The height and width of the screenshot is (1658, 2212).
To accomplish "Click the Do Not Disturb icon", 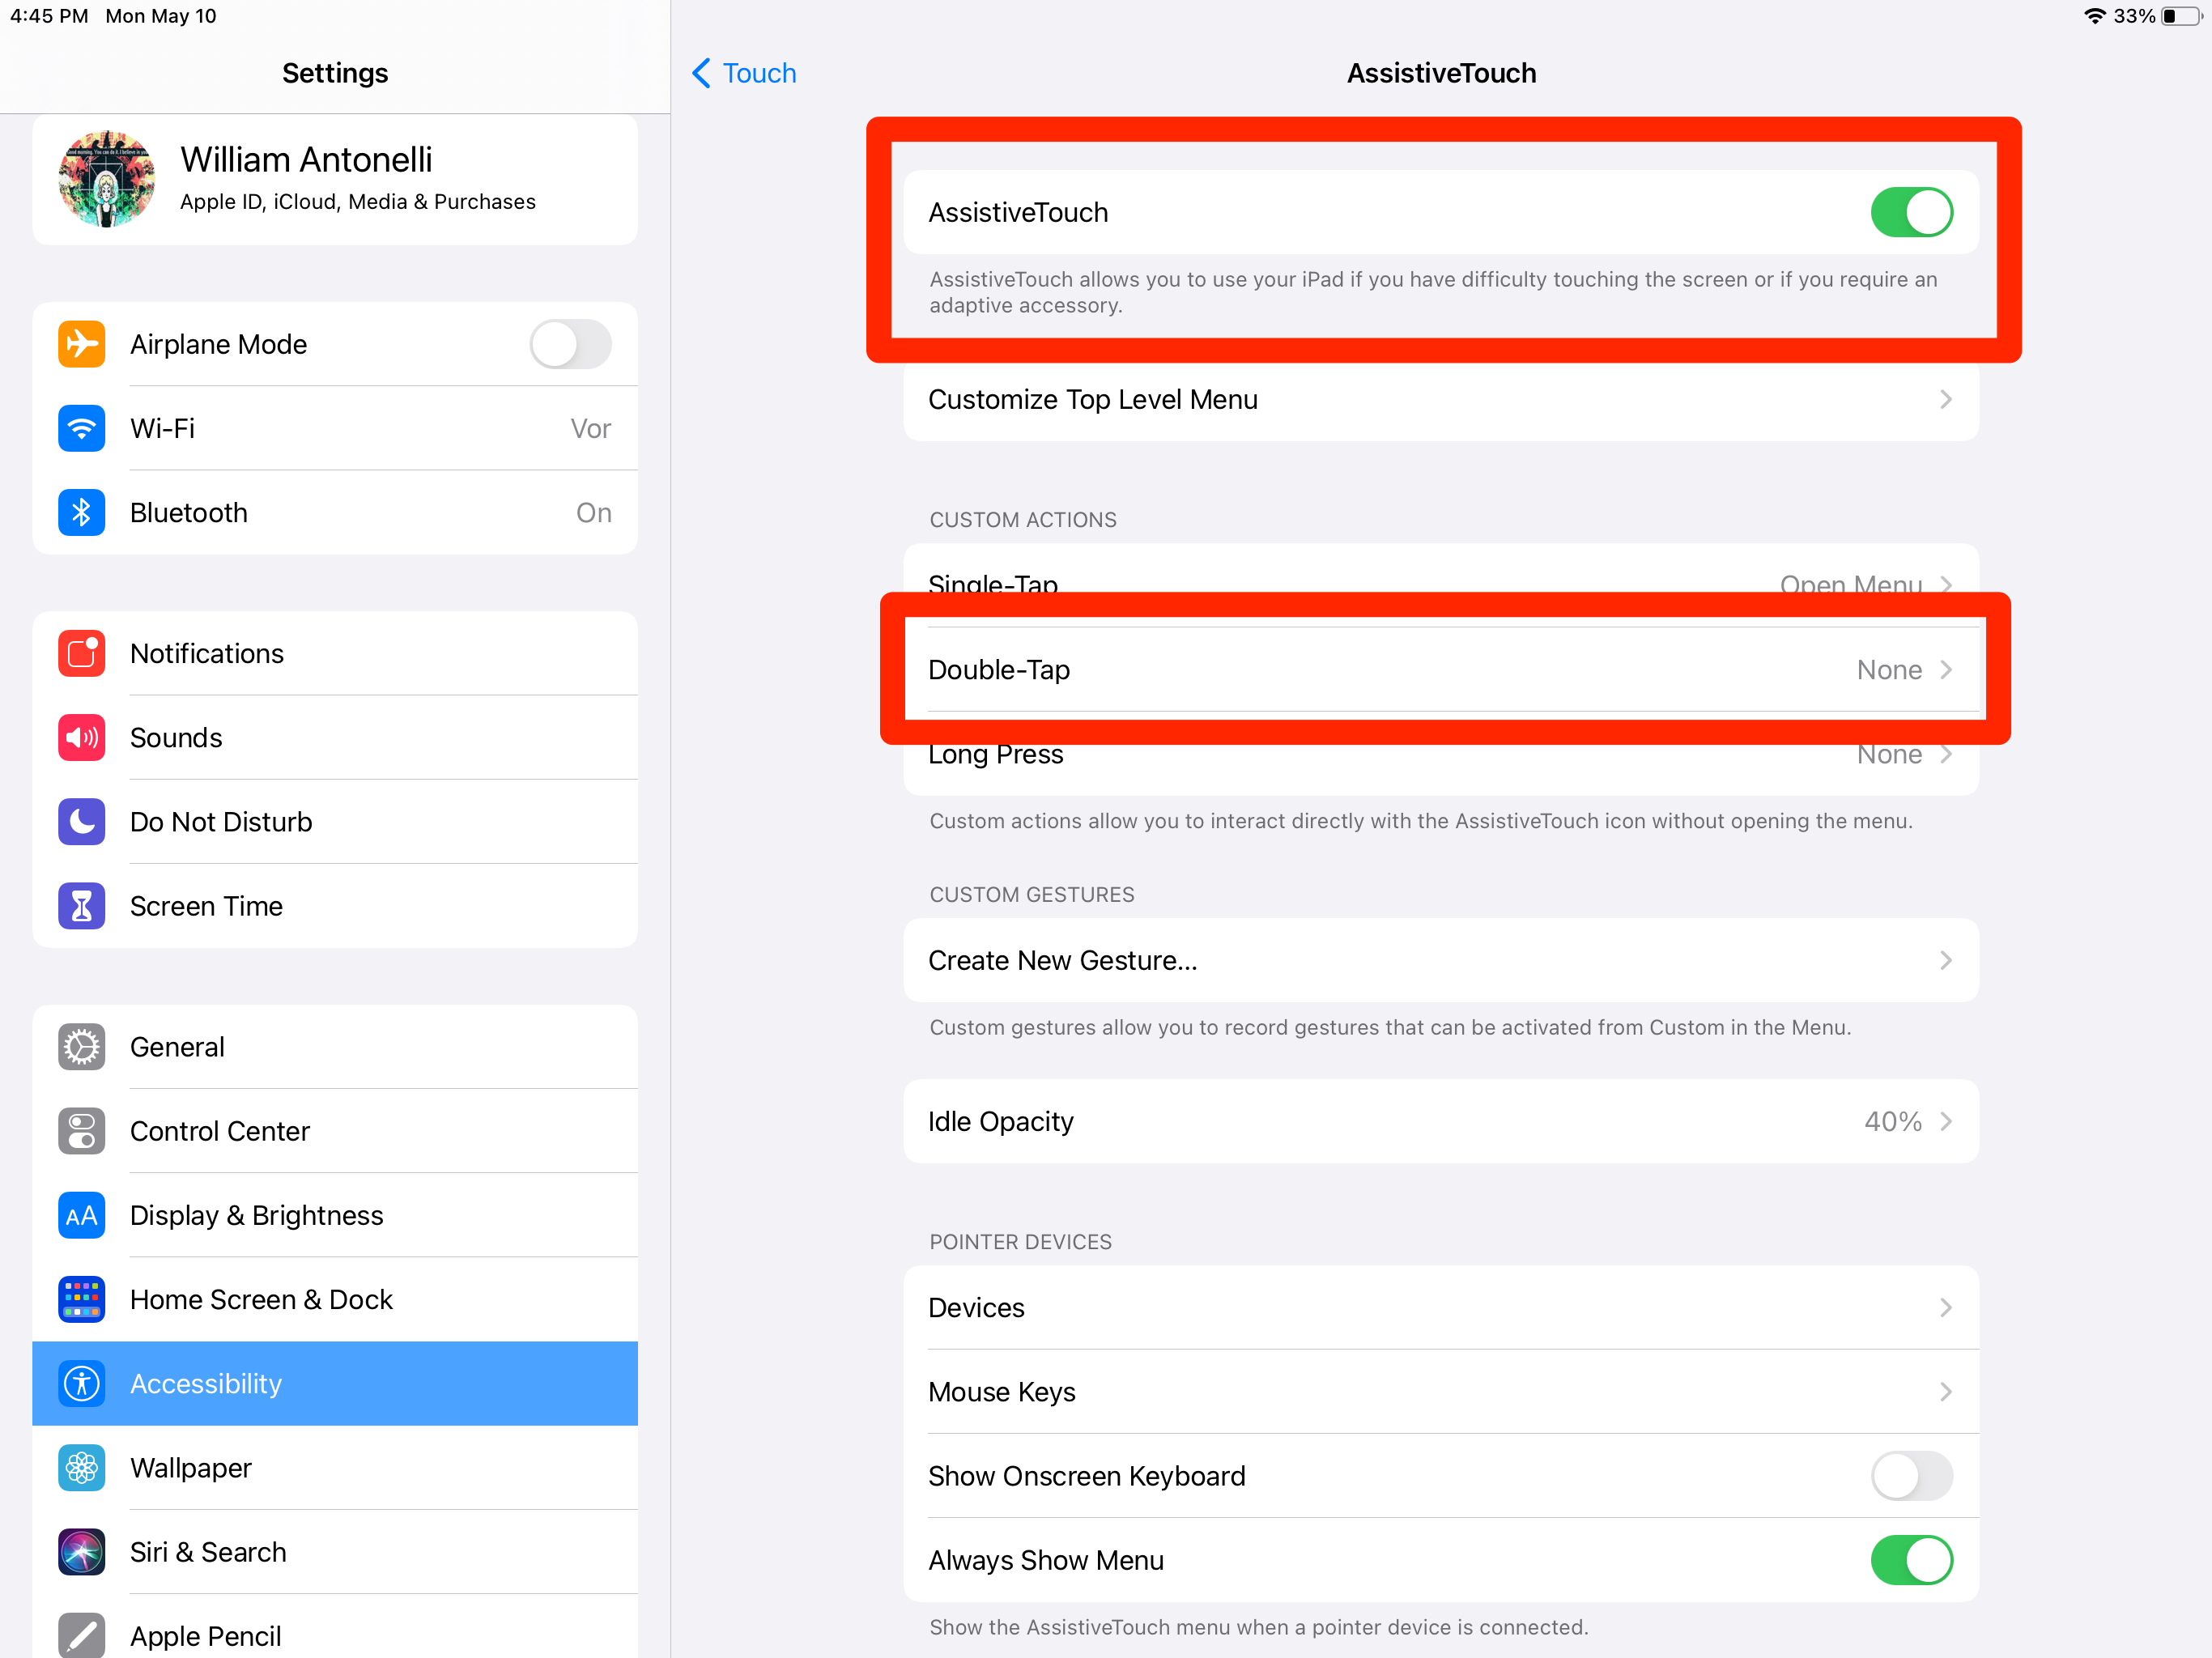I will click(x=80, y=822).
